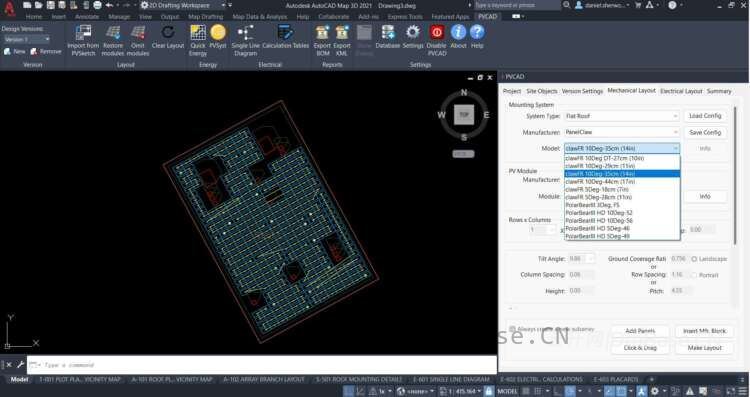Viewport: 750px width, 397px height.
Task: Open the Database tool
Action: 387,37
